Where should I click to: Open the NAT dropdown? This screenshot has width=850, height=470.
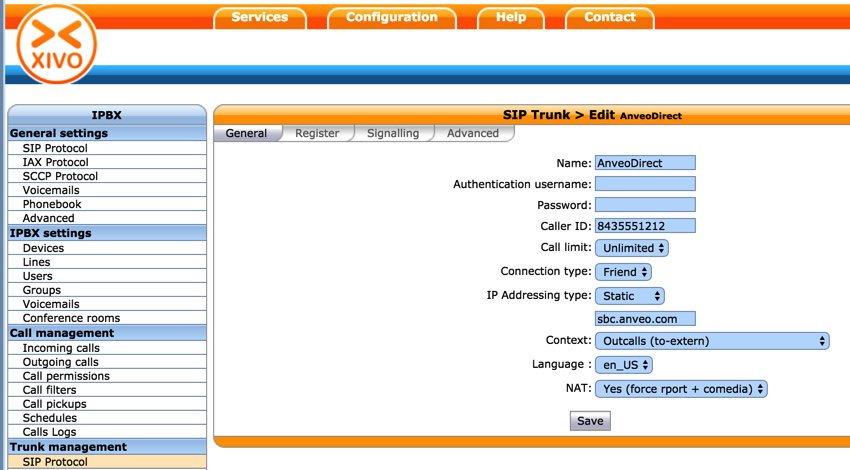pyautogui.click(x=681, y=389)
